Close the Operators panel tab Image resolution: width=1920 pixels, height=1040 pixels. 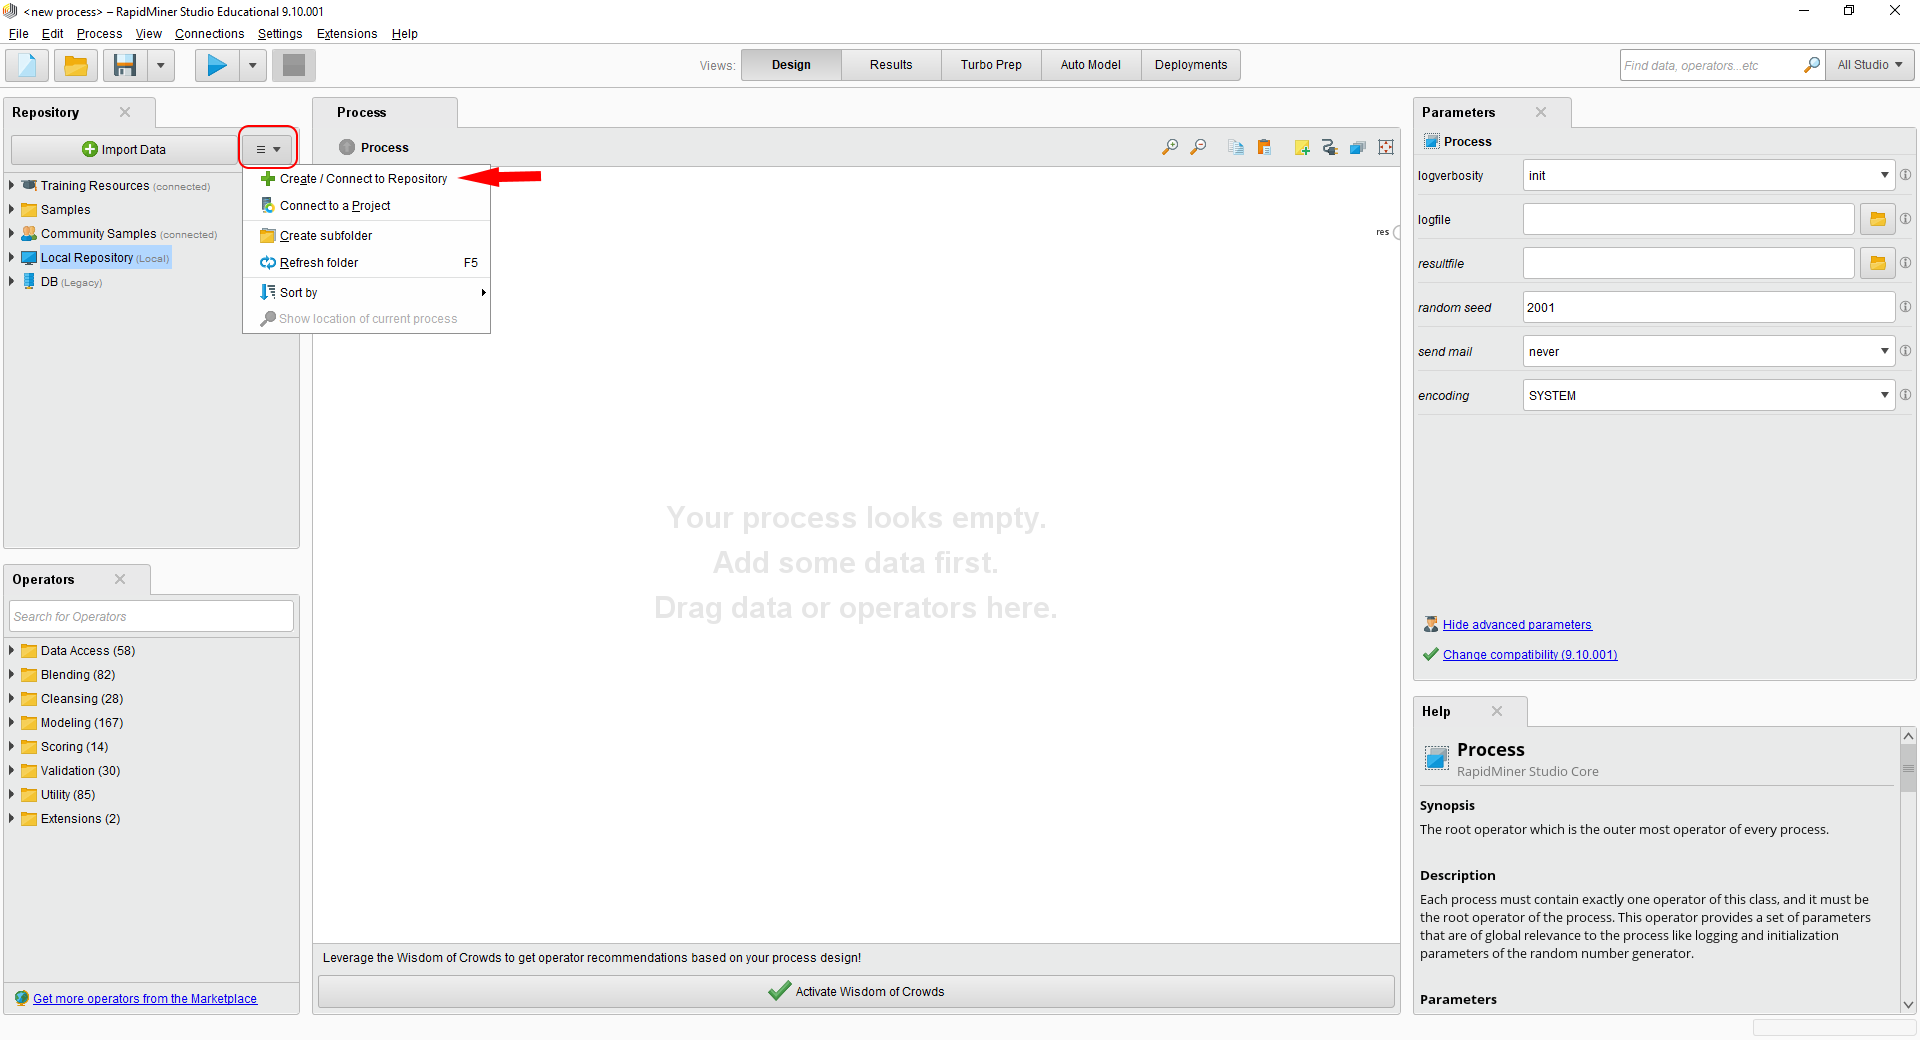pyautogui.click(x=120, y=579)
